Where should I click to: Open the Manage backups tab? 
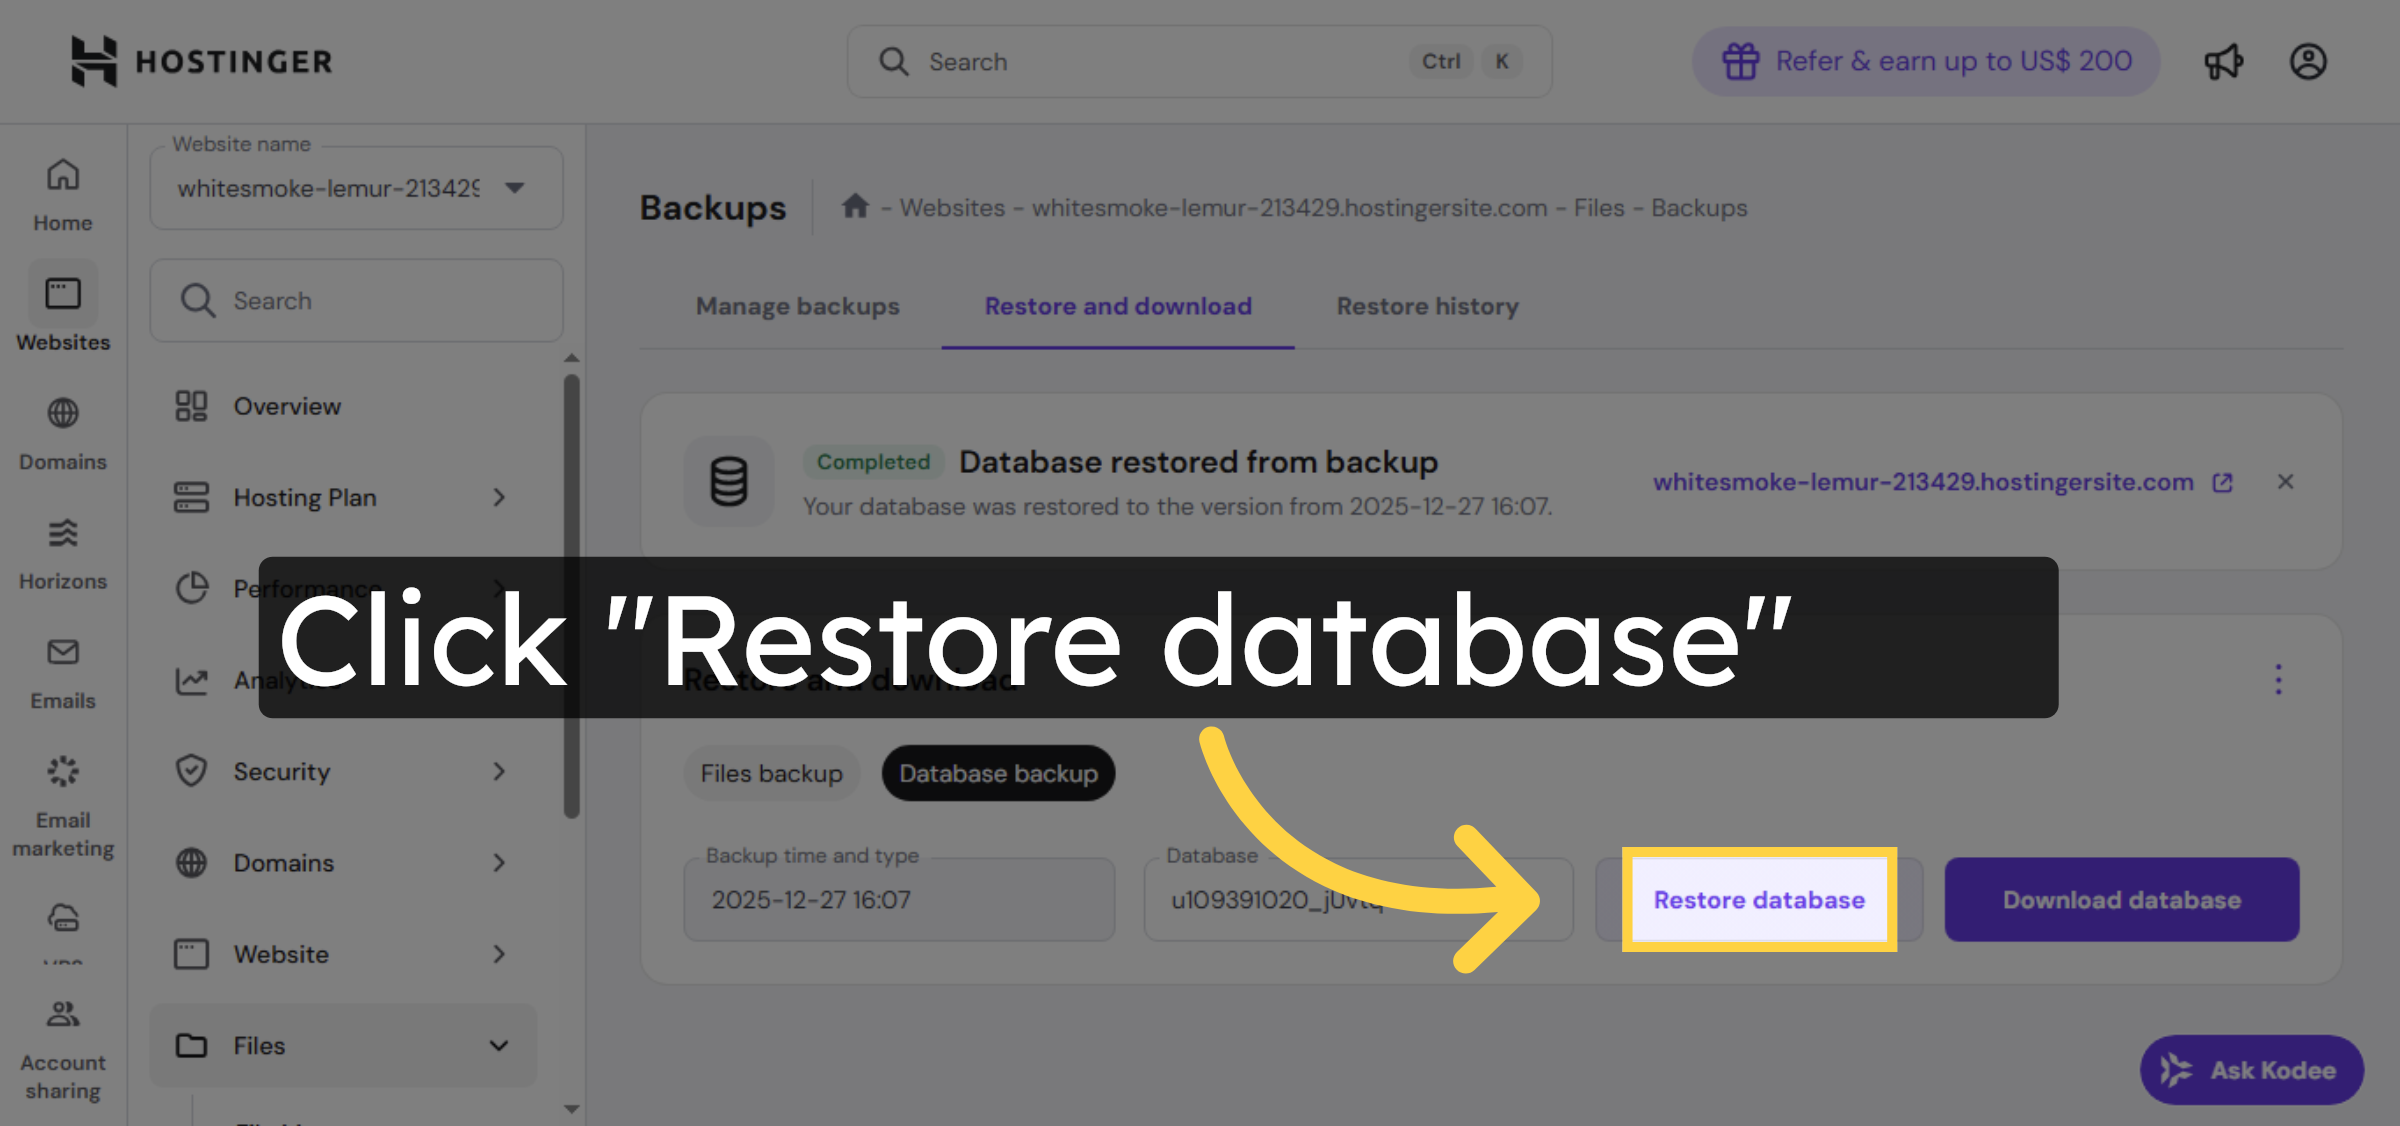(797, 306)
